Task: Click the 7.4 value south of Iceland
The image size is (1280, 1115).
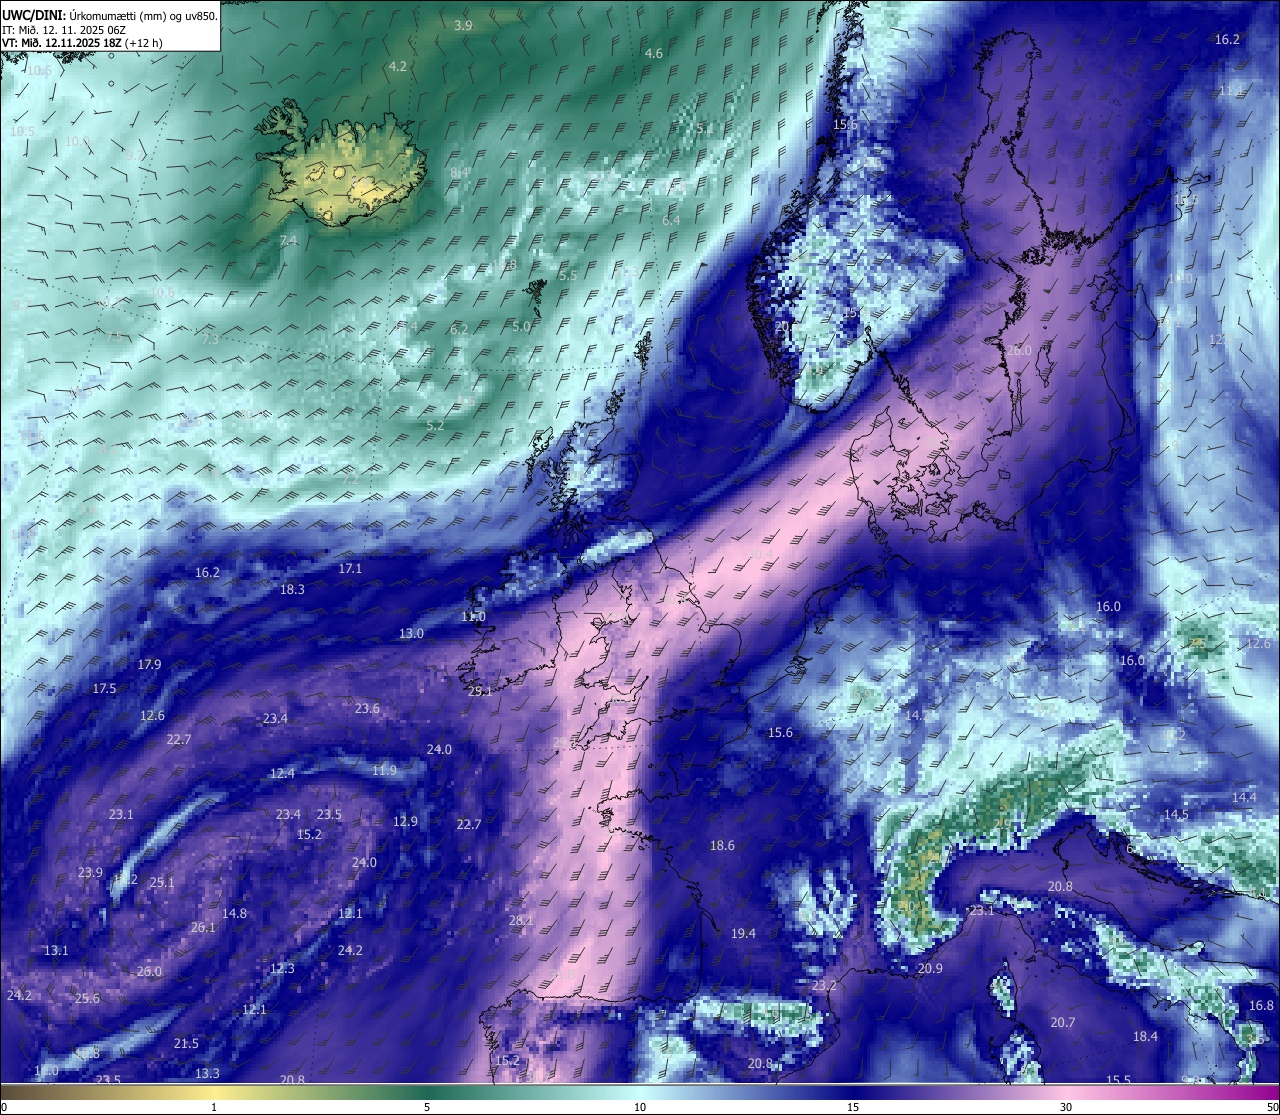Action: [289, 241]
